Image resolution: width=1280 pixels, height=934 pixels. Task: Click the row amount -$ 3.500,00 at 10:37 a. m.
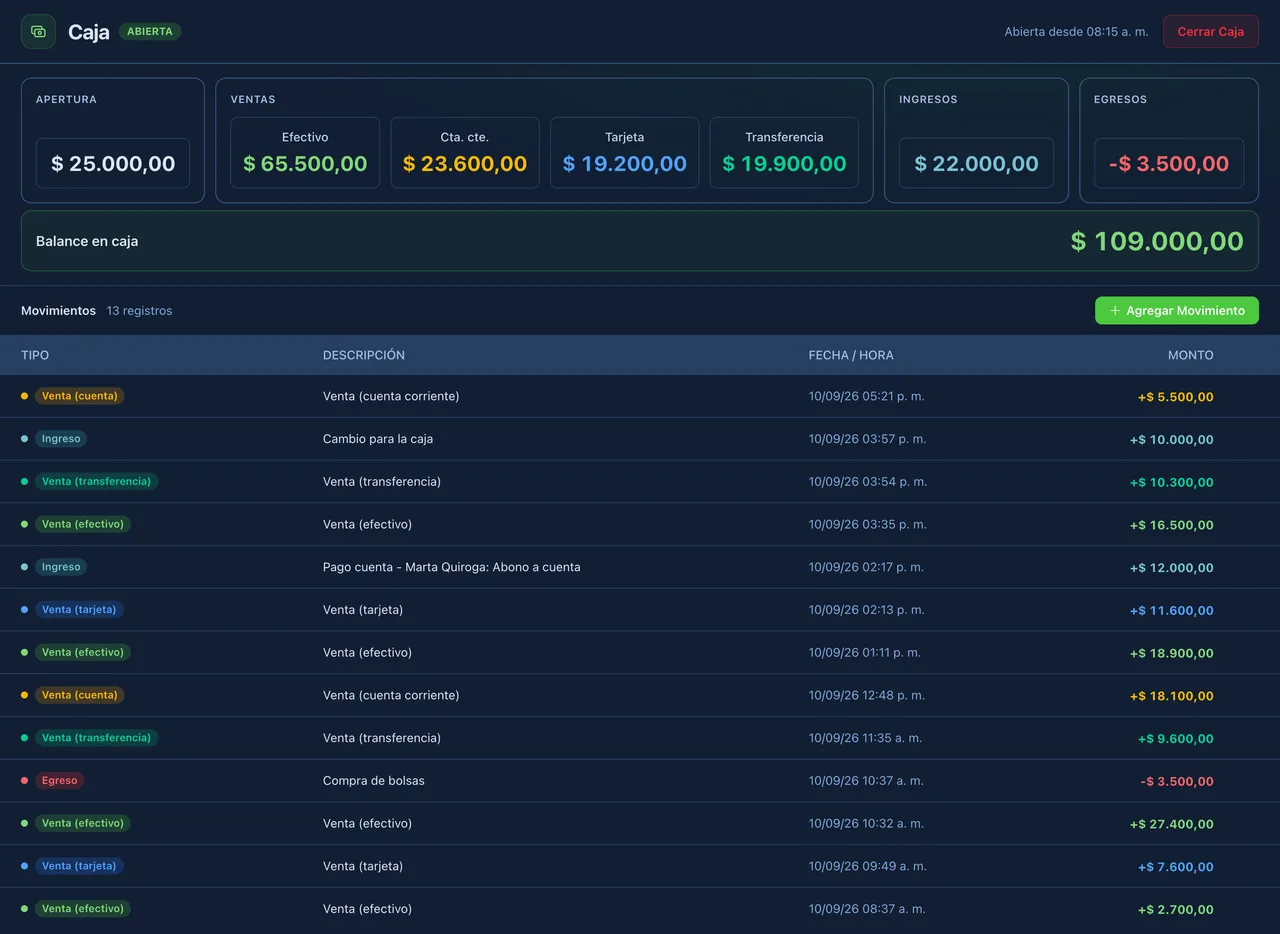coord(1177,781)
